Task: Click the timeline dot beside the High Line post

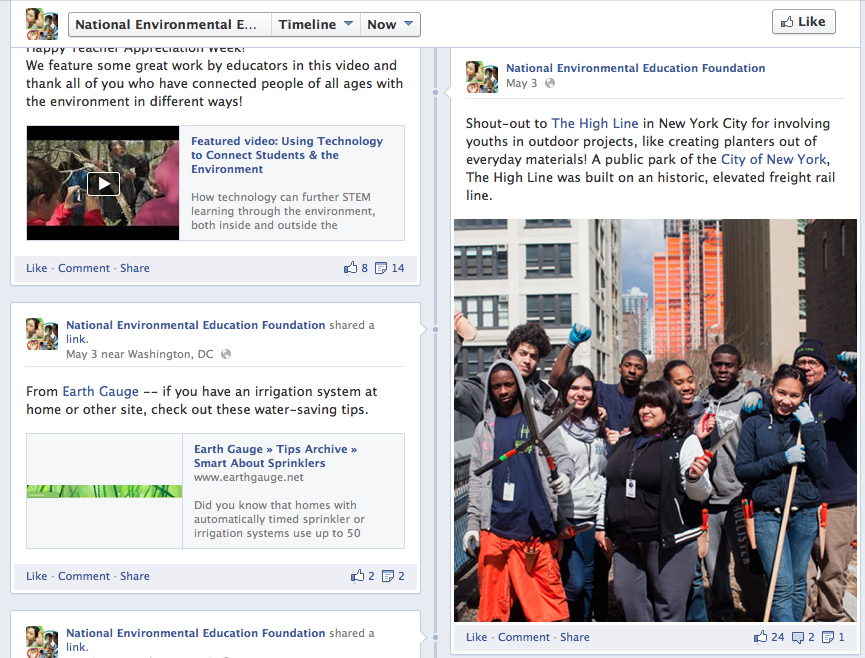Action: [435, 93]
